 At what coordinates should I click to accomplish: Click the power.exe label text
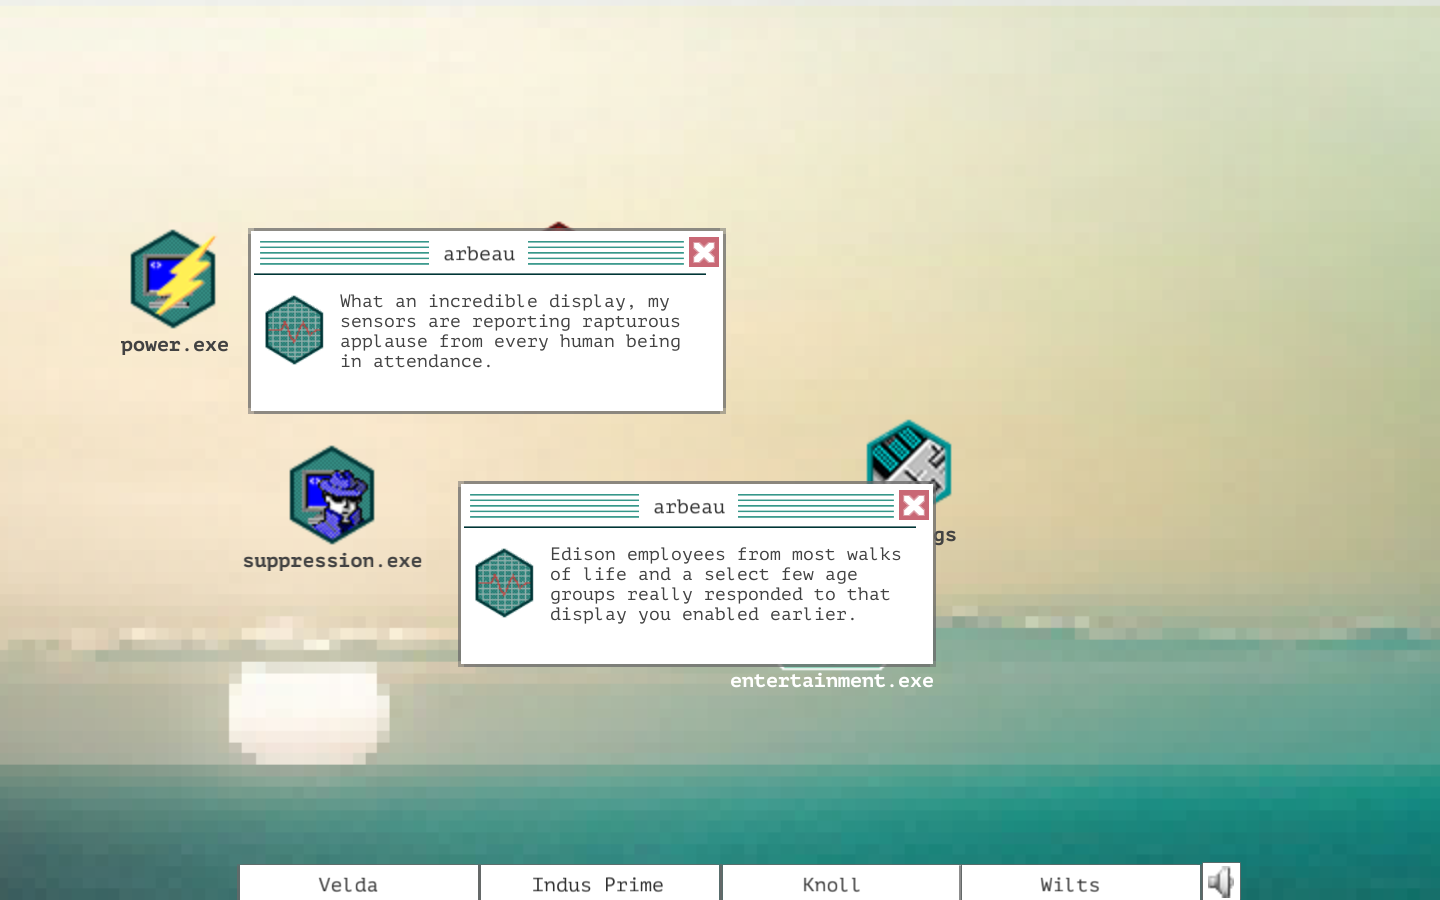(x=175, y=345)
